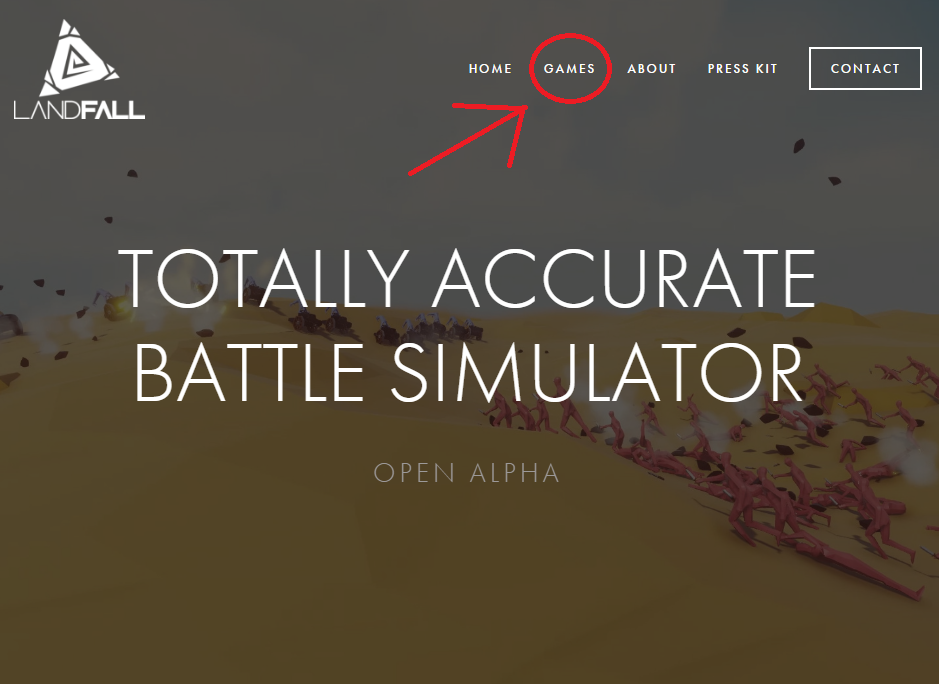Click the crowd of red soldiers
The width and height of the screenshot is (939, 684).
749,455
